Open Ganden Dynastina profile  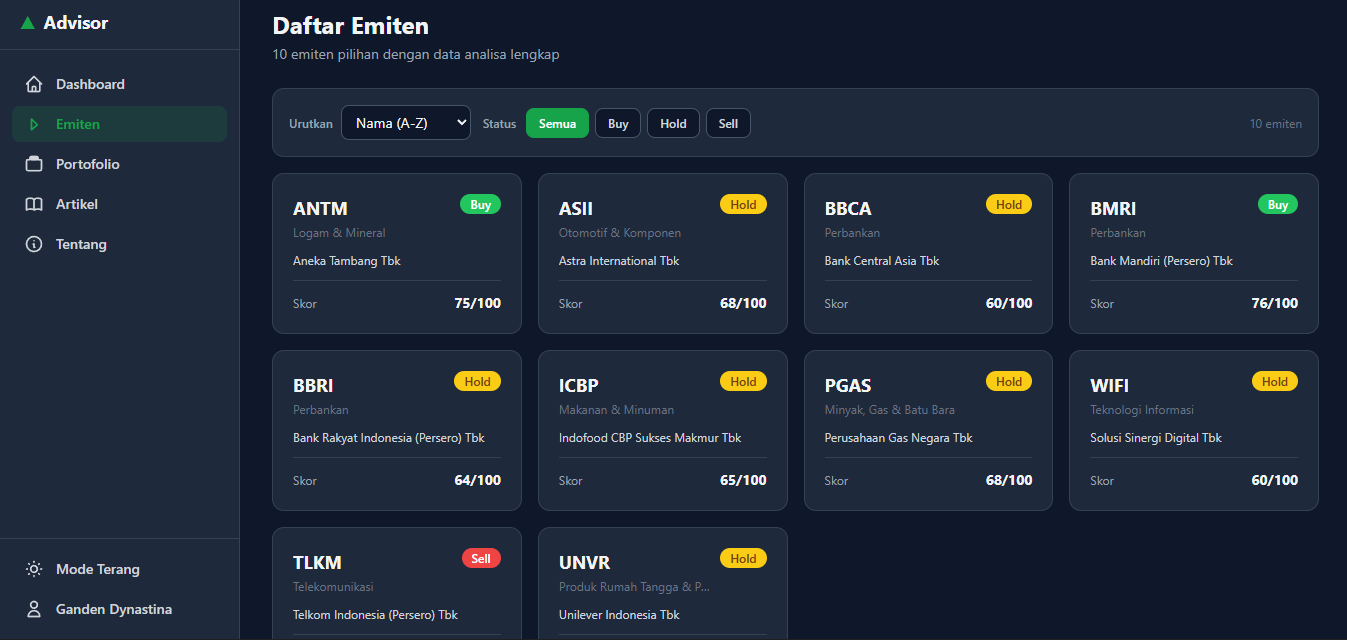pos(119,609)
